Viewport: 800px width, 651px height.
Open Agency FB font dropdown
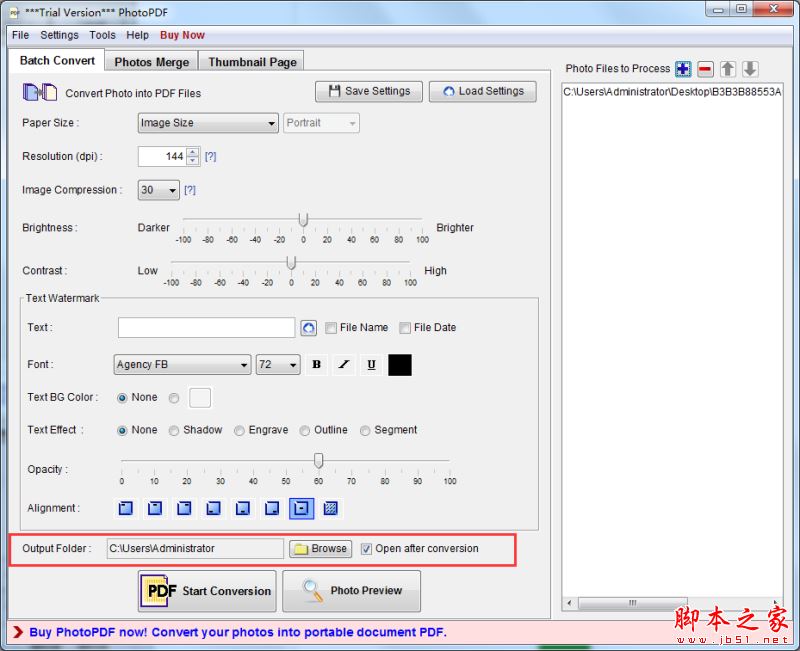click(182, 365)
